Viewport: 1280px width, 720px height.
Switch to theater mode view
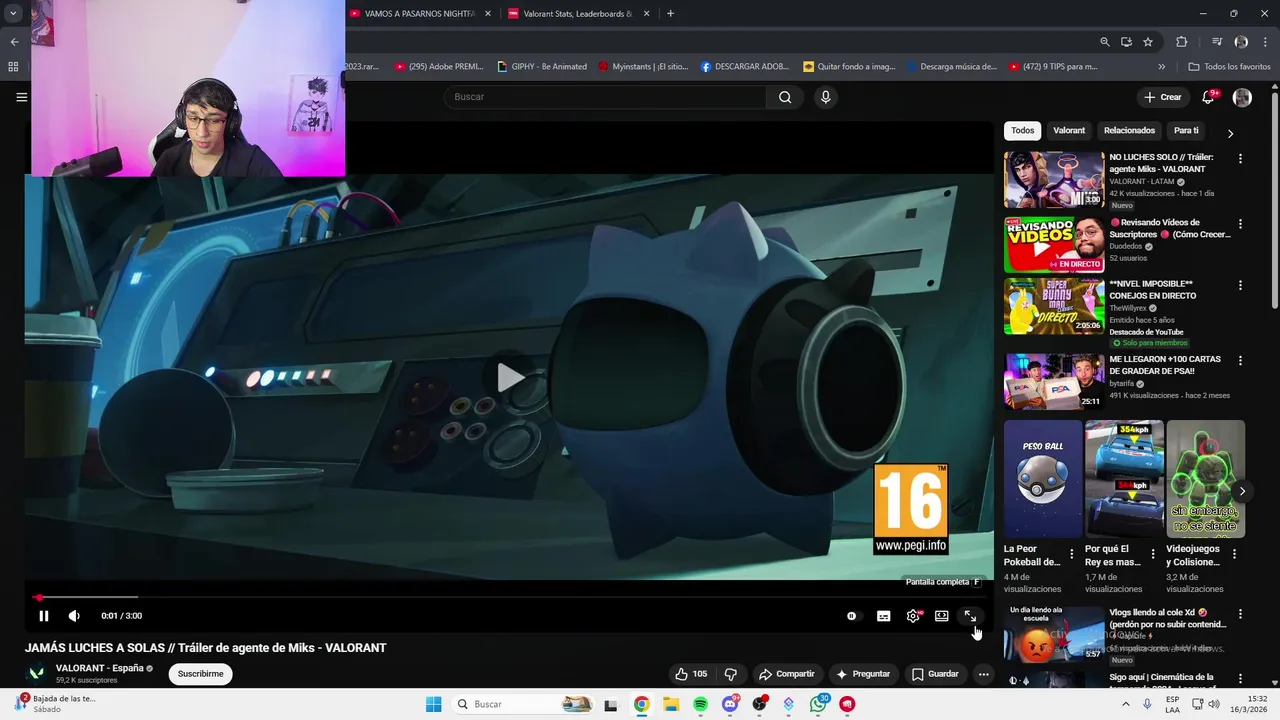(x=942, y=616)
